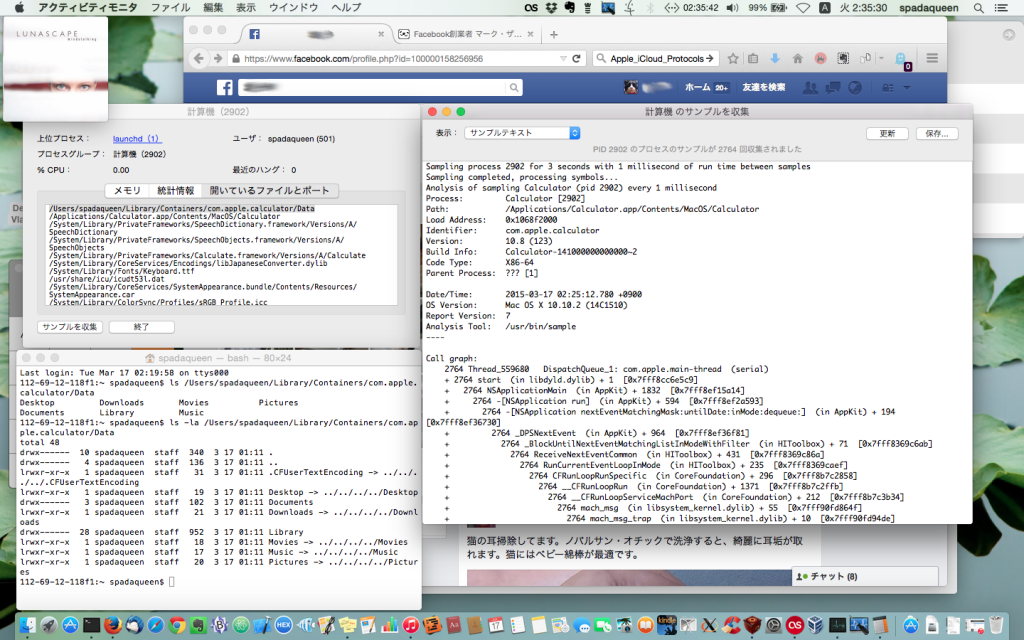Open the Firefox downloads arrow
Screen dimensions: 1024x640
(x=775, y=58)
